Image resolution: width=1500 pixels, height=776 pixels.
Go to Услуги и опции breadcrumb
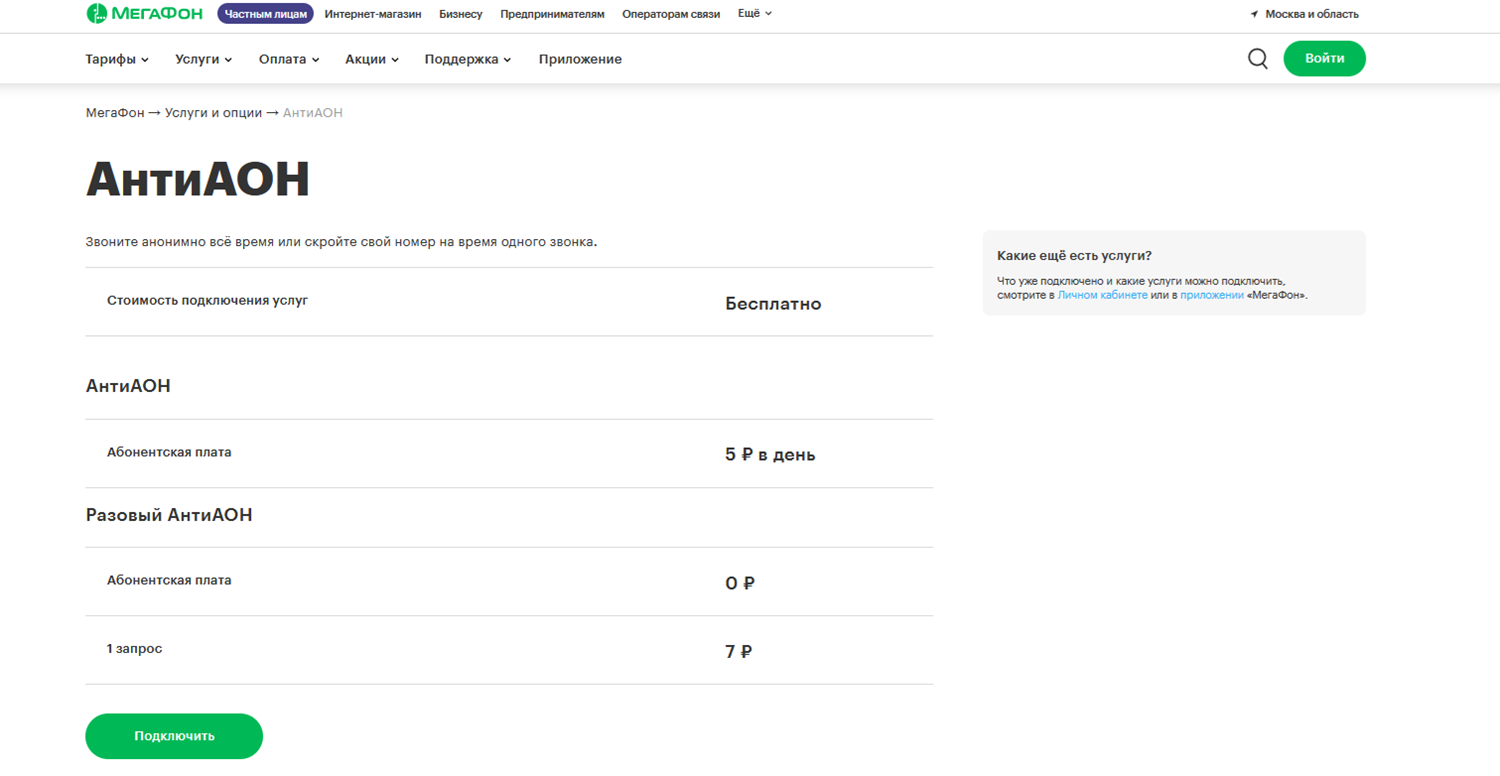(213, 113)
